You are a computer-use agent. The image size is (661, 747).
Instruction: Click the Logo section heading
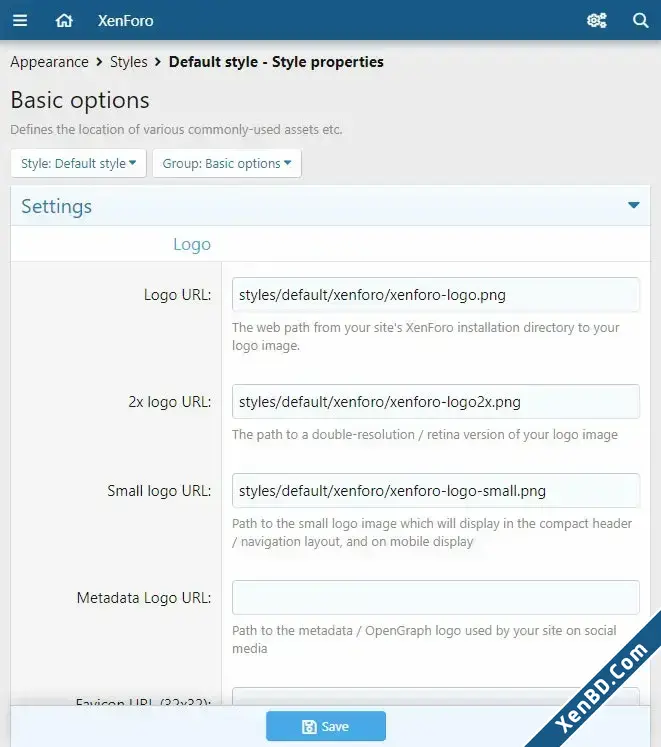point(192,244)
